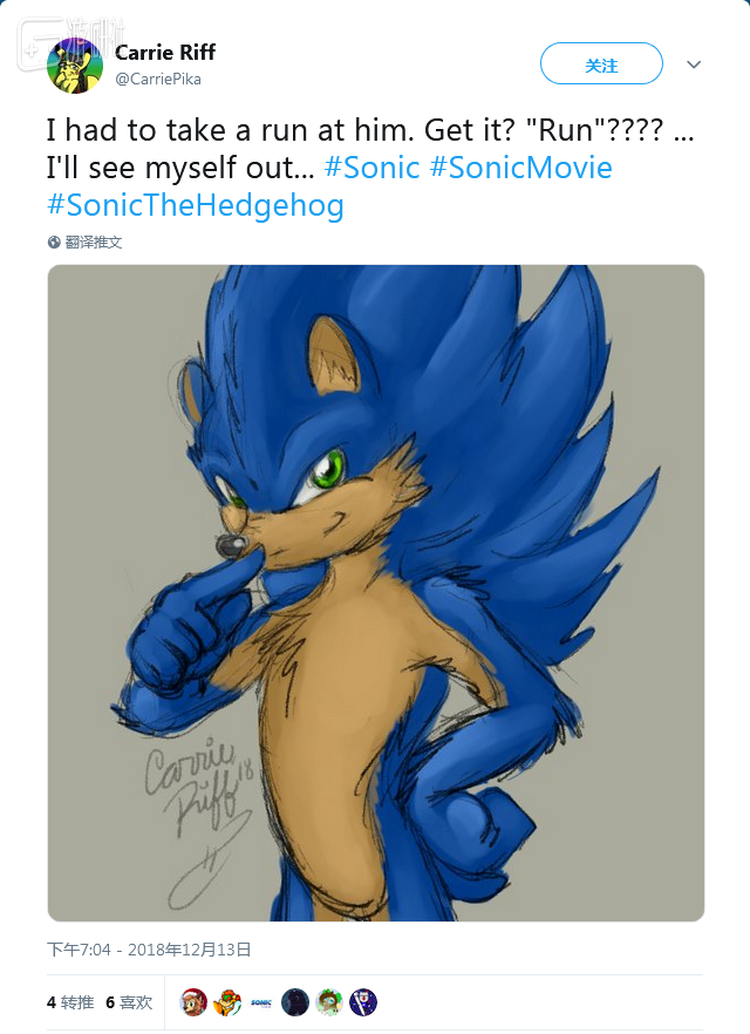
Task: Click the Sonic logo liker avatar
Action: coord(262,1002)
